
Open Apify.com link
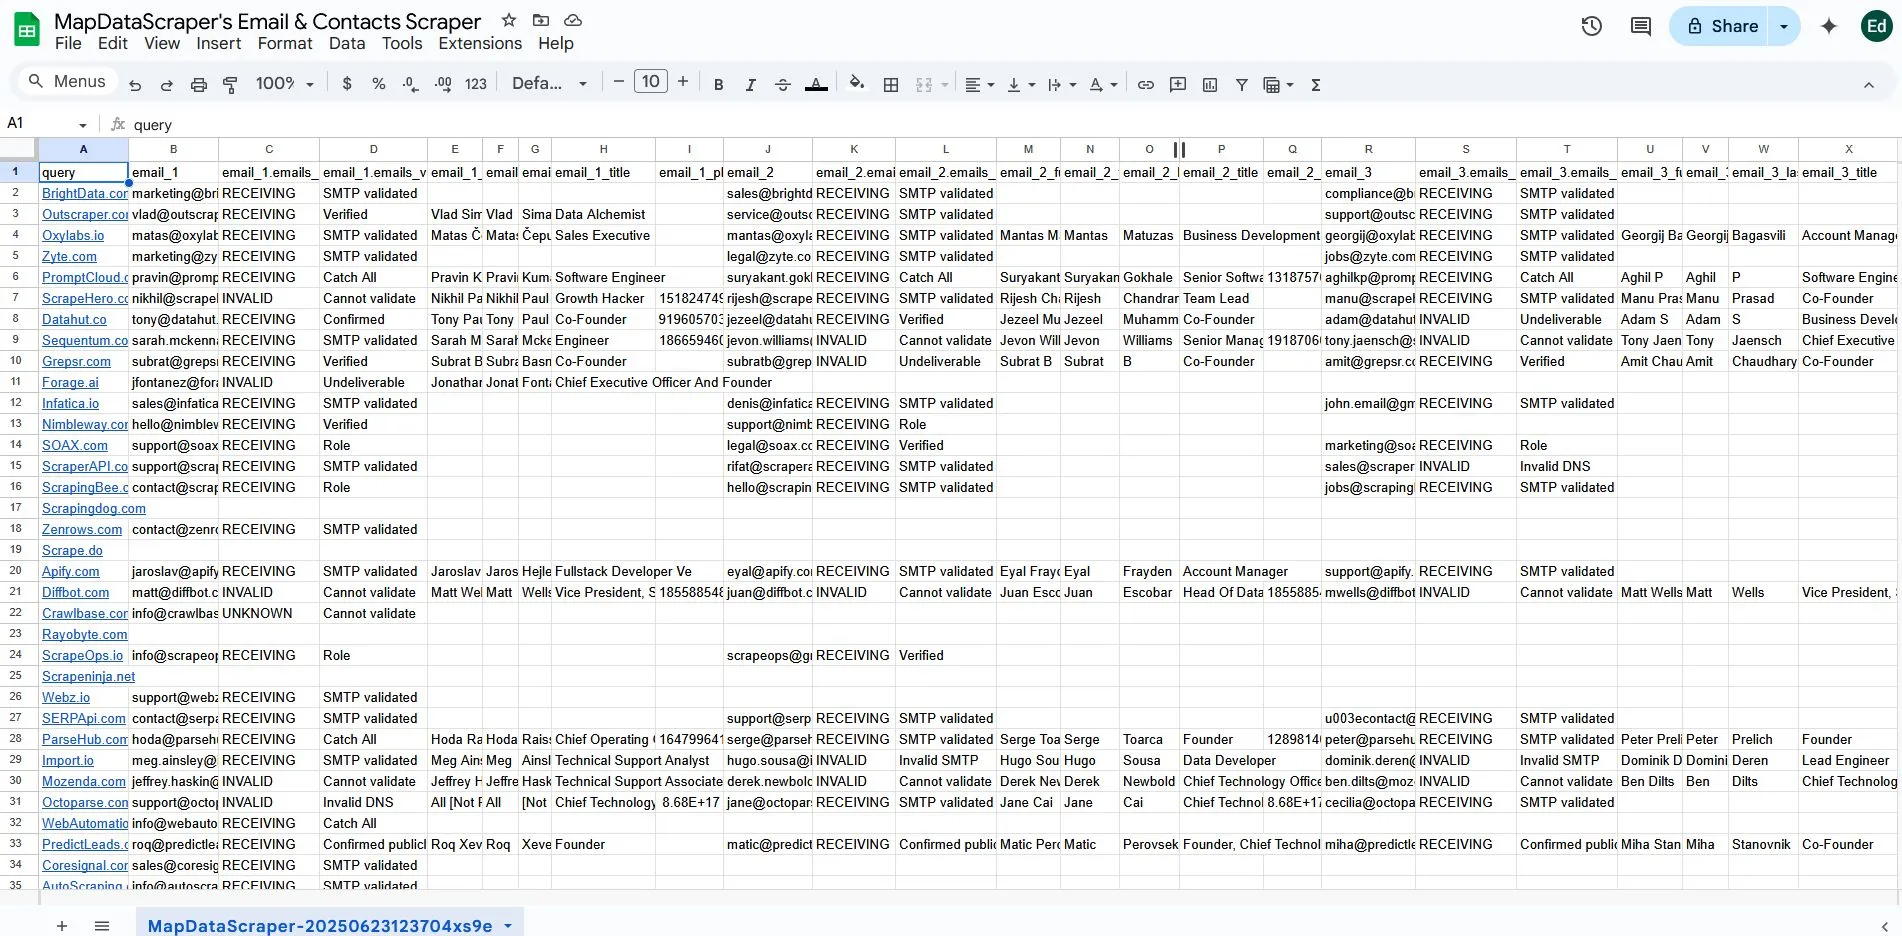click(x=71, y=571)
